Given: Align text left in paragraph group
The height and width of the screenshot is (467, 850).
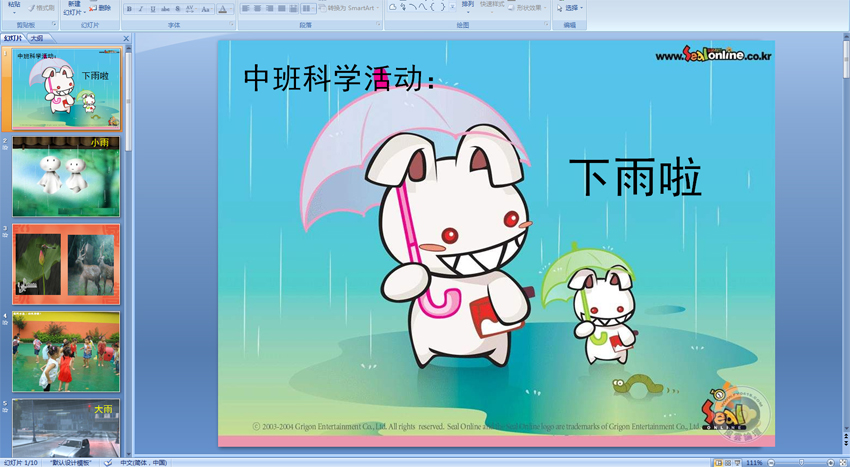Looking at the screenshot, I should click(246, 9).
